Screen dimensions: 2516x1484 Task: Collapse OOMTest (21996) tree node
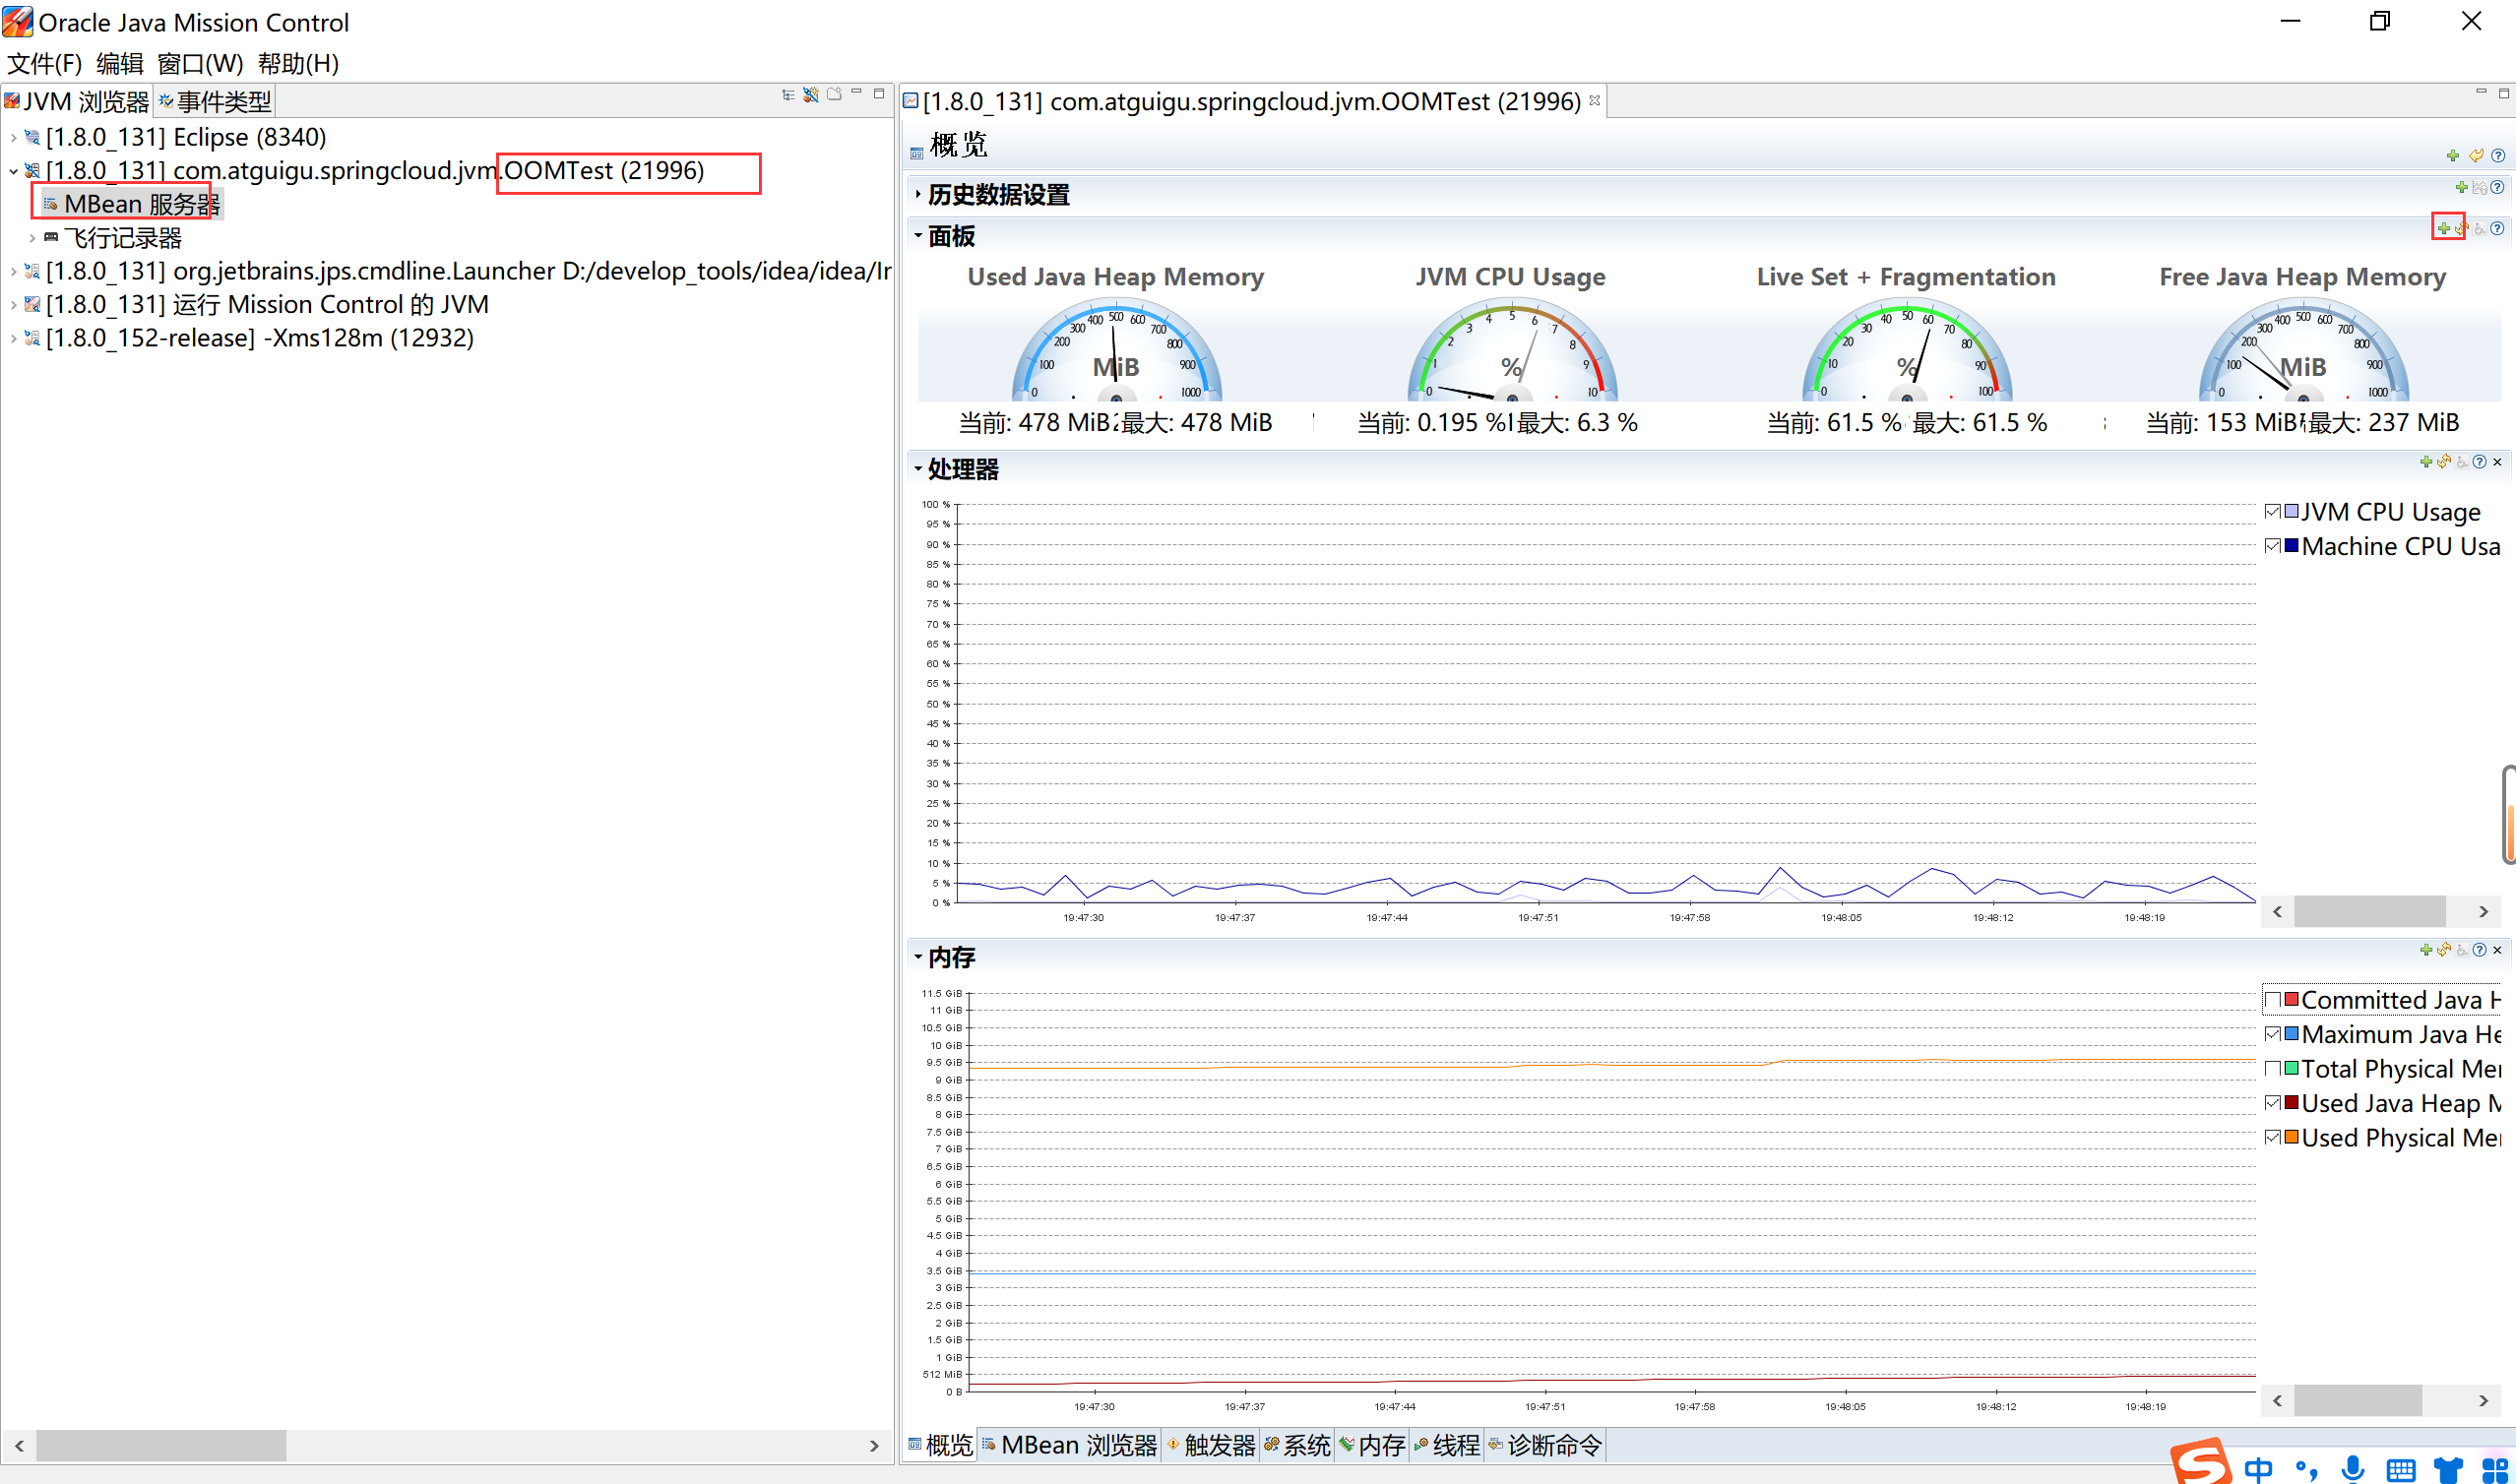point(13,171)
